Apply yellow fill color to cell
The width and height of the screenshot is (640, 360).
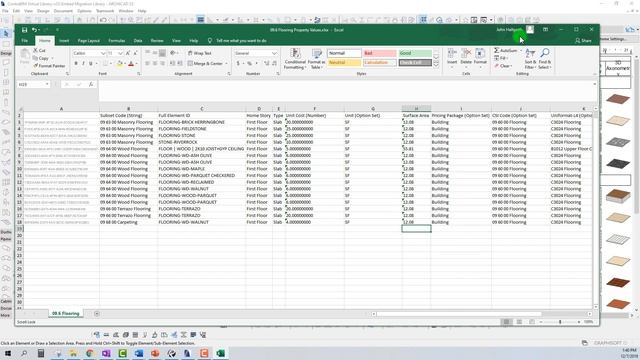(120, 64)
